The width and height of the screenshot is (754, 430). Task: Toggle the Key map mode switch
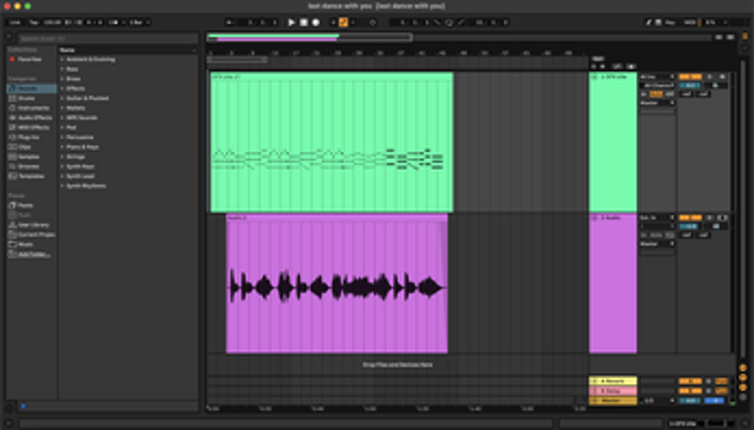coord(669,21)
